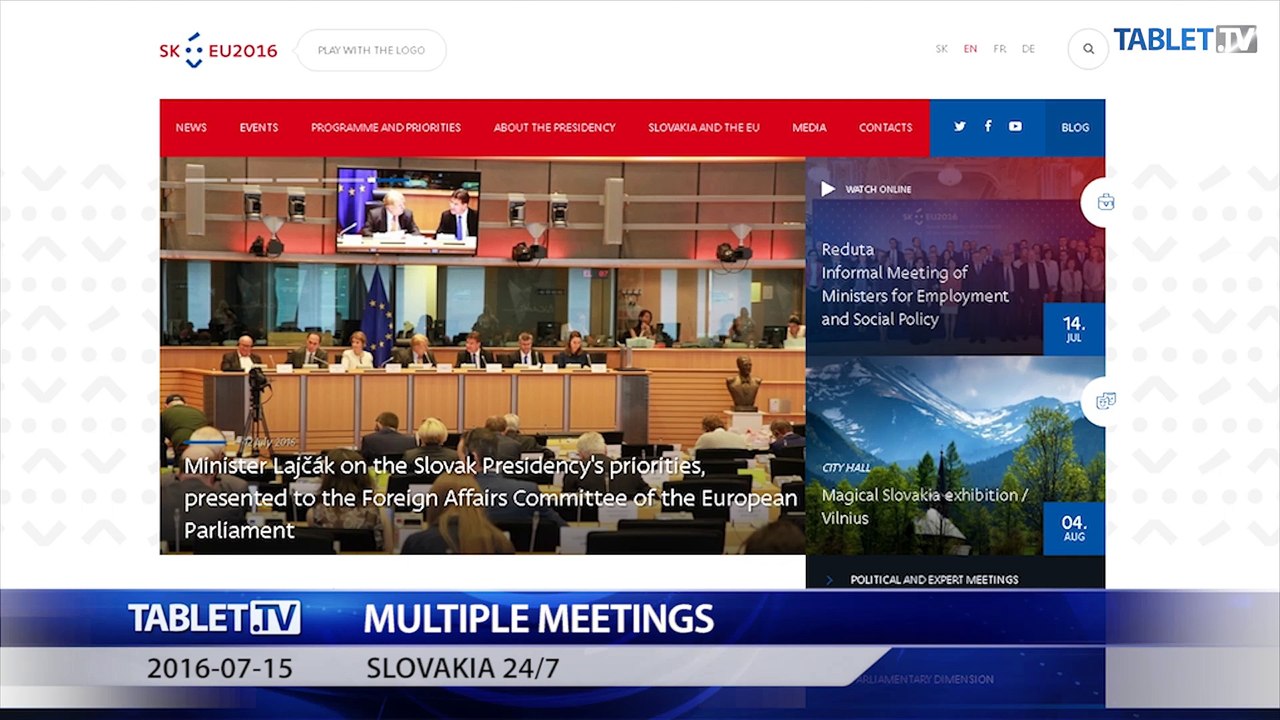Click the Watch Online play icon

click(828, 188)
